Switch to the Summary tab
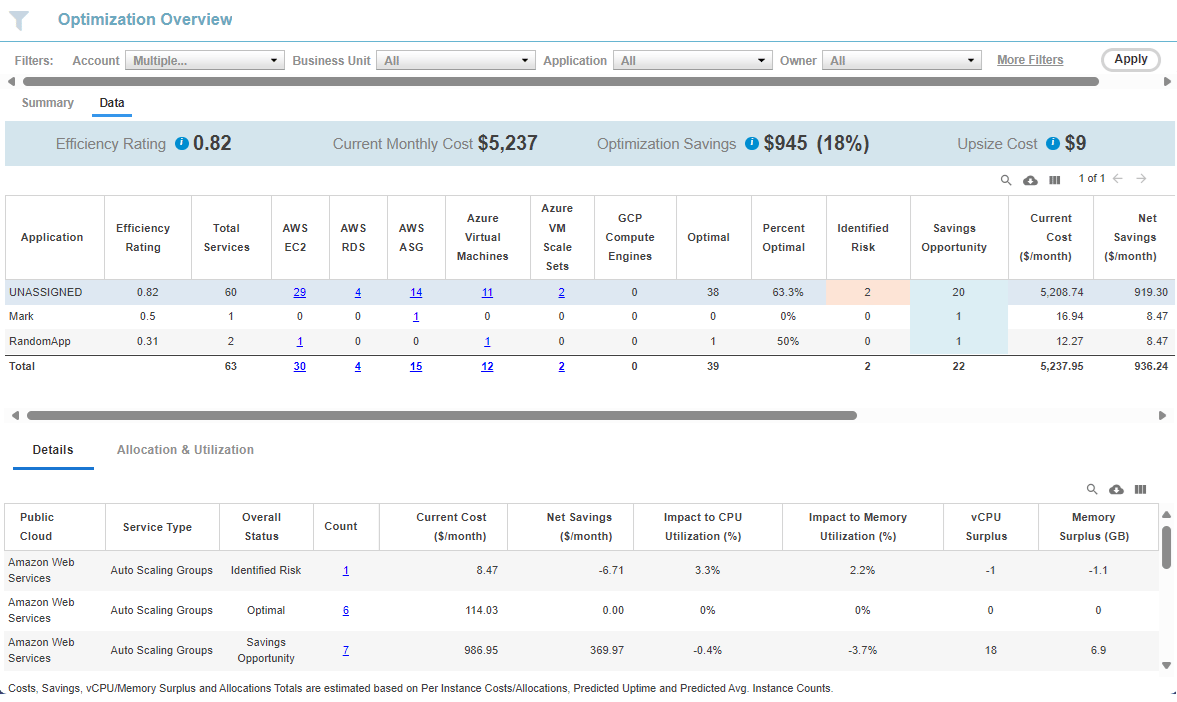Viewport: 1177px width, 702px height. (x=47, y=103)
